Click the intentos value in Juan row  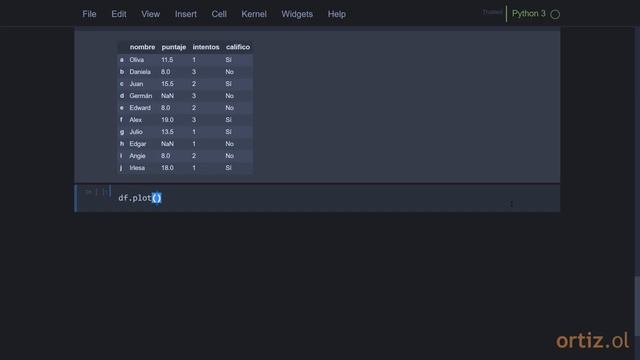tap(194, 84)
